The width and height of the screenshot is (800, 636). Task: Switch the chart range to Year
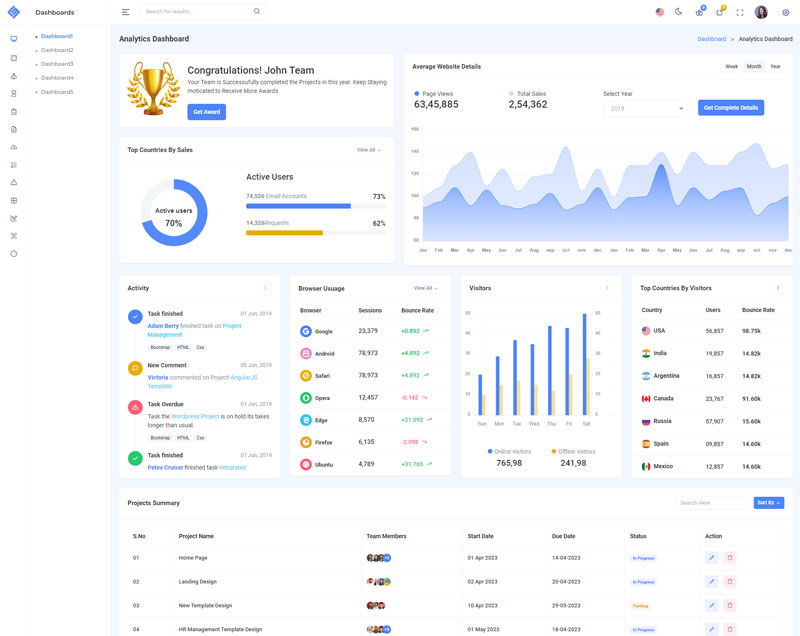775,66
